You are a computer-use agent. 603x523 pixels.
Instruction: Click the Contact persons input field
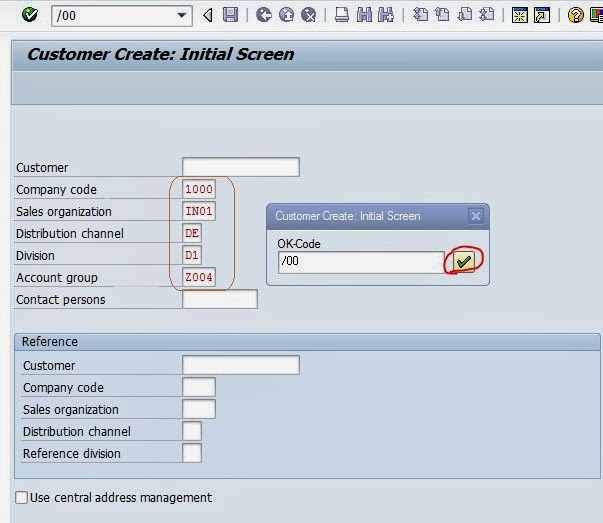tap(219, 299)
